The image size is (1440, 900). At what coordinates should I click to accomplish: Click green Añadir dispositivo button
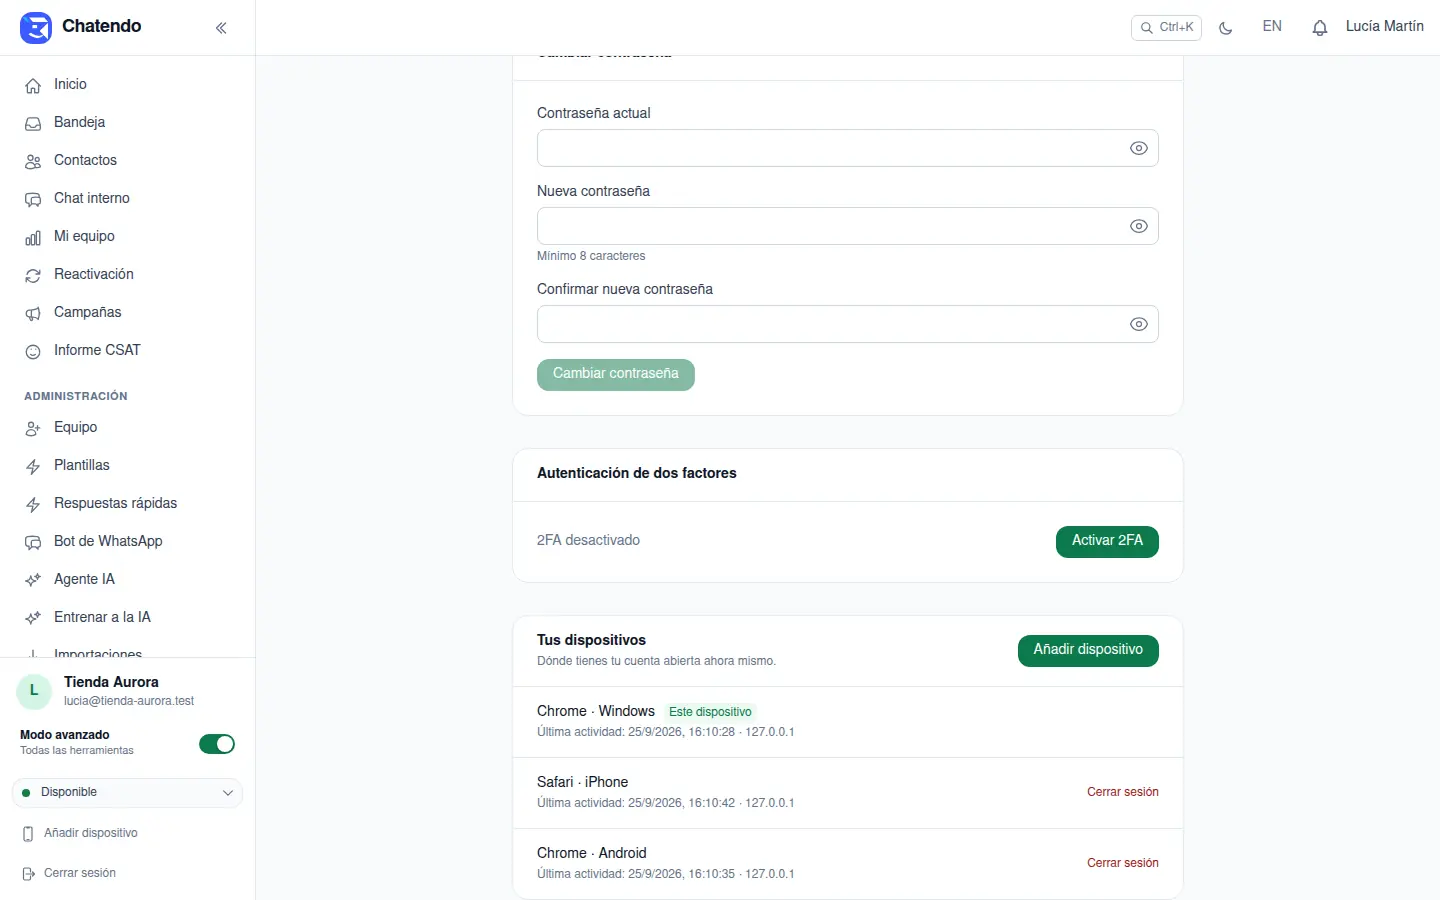tap(1088, 650)
